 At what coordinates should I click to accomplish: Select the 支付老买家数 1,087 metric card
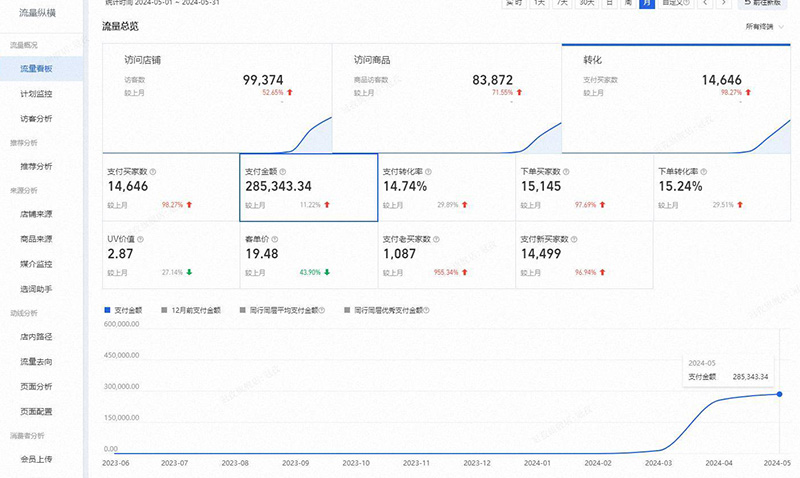[x=446, y=255]
